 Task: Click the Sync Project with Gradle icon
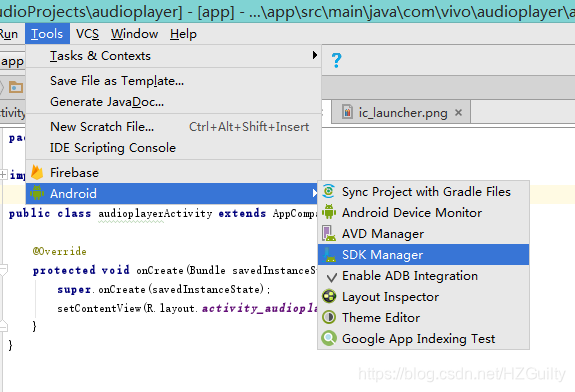(x=329, y=191)
